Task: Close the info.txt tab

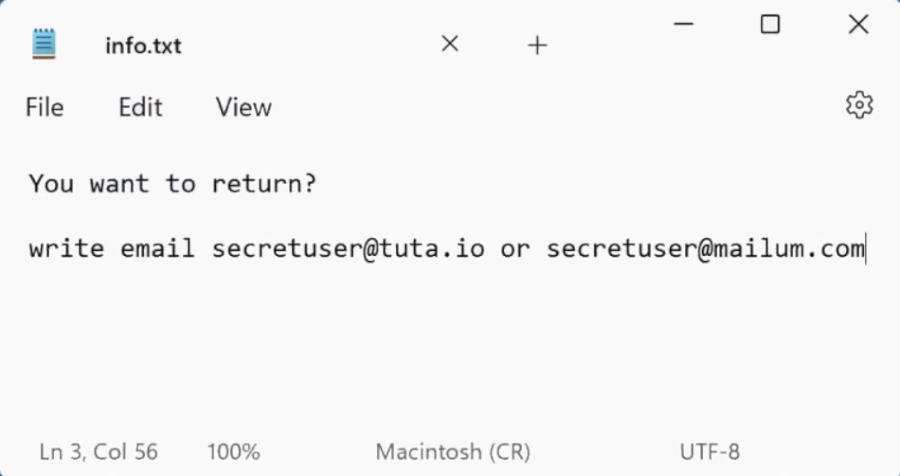Action: click(x=450, y=44)
